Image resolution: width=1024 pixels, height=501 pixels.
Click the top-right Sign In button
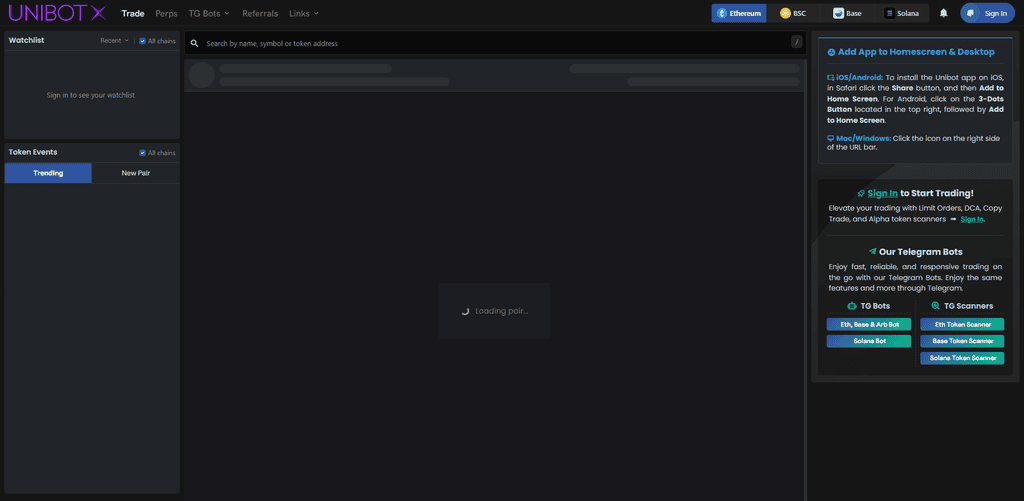pos(987,13)
